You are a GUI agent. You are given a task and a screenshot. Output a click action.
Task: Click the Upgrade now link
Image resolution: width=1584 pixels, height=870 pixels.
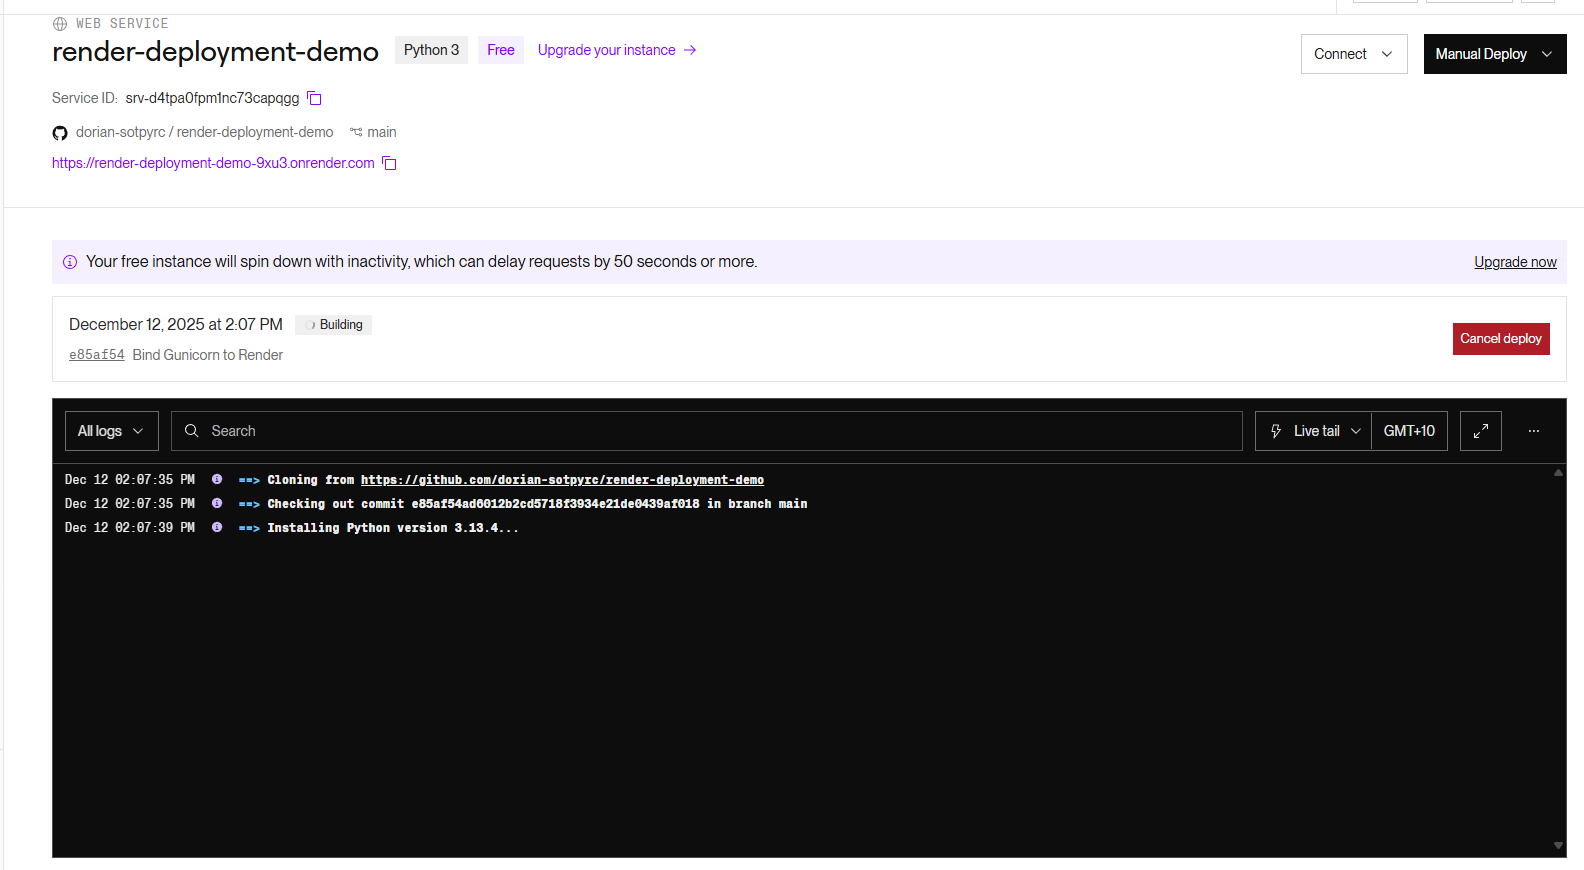pos(1515,262)
